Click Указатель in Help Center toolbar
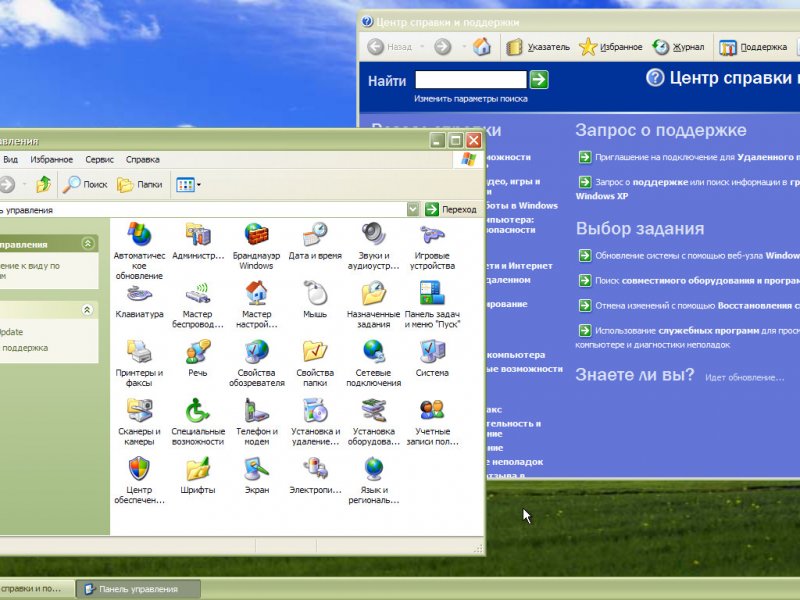This screenshot has width=800, height=600. [x=538, y=47]
